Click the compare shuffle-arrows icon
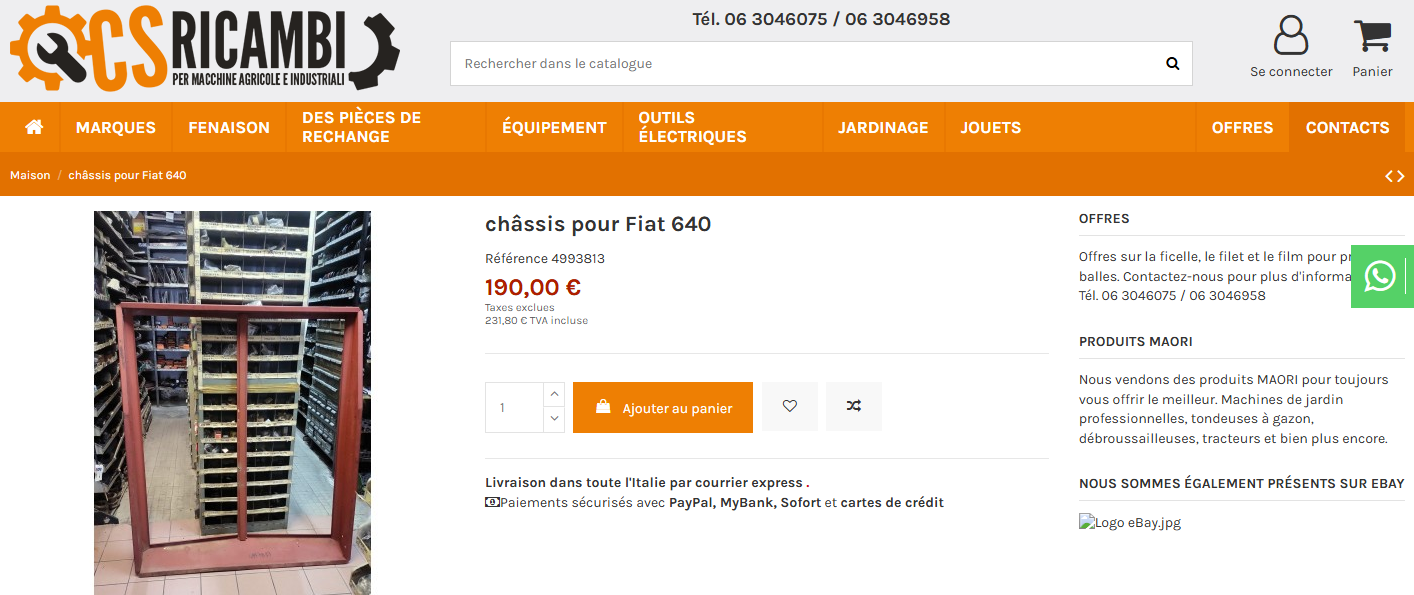Viewport: 1414px width, 595px height. (853, 407)
